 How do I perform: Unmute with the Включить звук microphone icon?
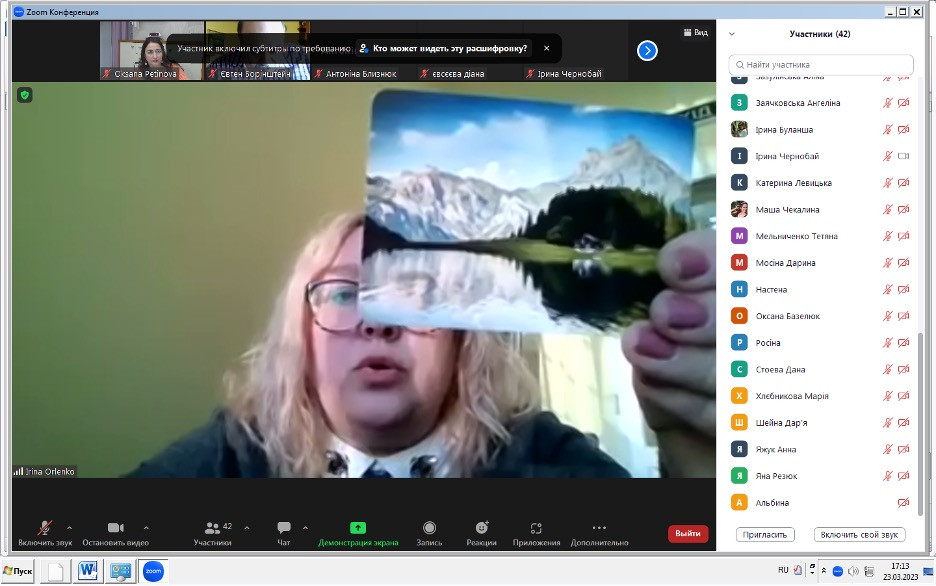coord(44,528)
